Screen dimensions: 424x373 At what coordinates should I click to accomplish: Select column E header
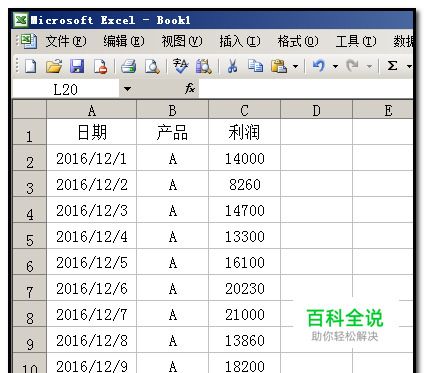pyautogui.click(x=383, y=110)
